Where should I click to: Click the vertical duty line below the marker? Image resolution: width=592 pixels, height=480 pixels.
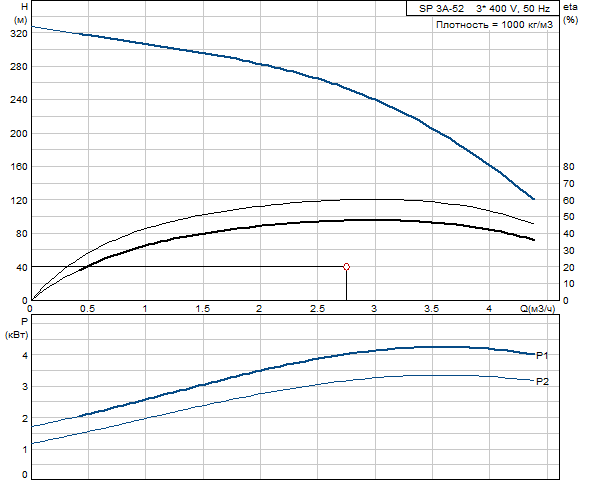click(346, 285)
